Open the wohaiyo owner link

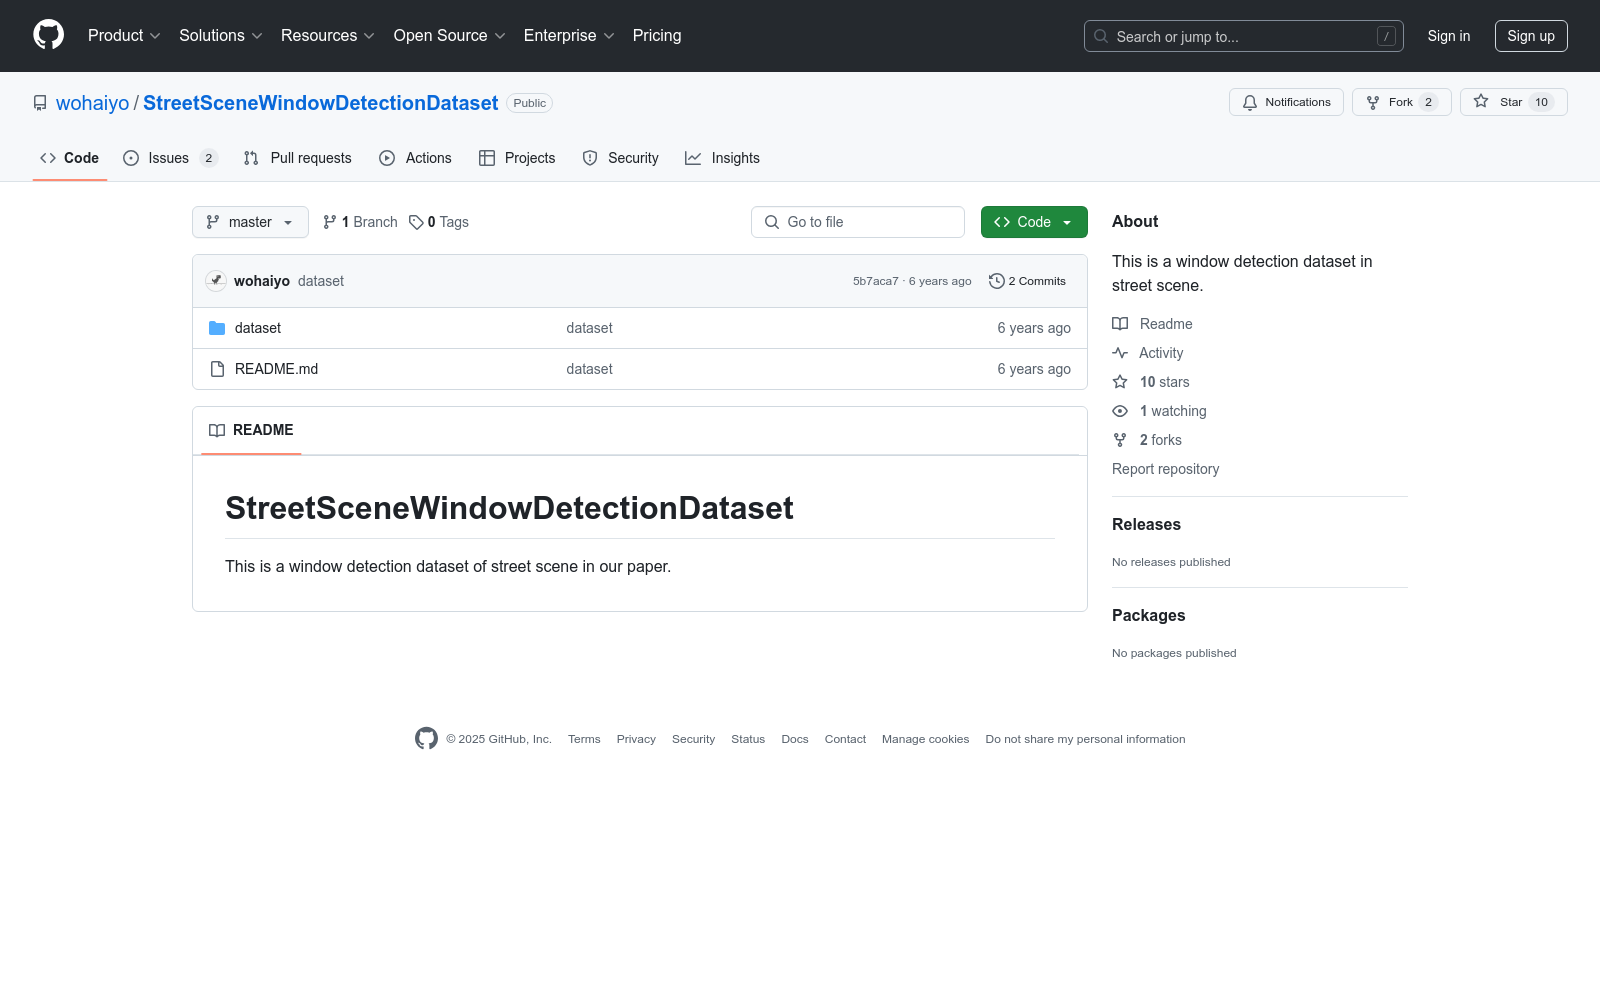(x=93, y=103)
